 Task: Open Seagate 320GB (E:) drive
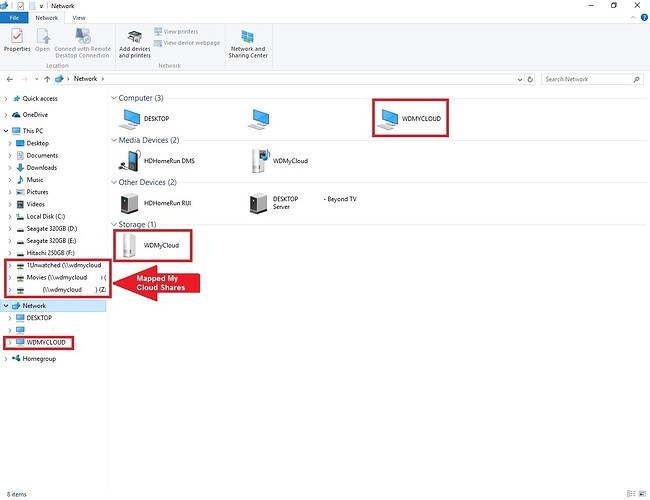[x=46, y=241]
